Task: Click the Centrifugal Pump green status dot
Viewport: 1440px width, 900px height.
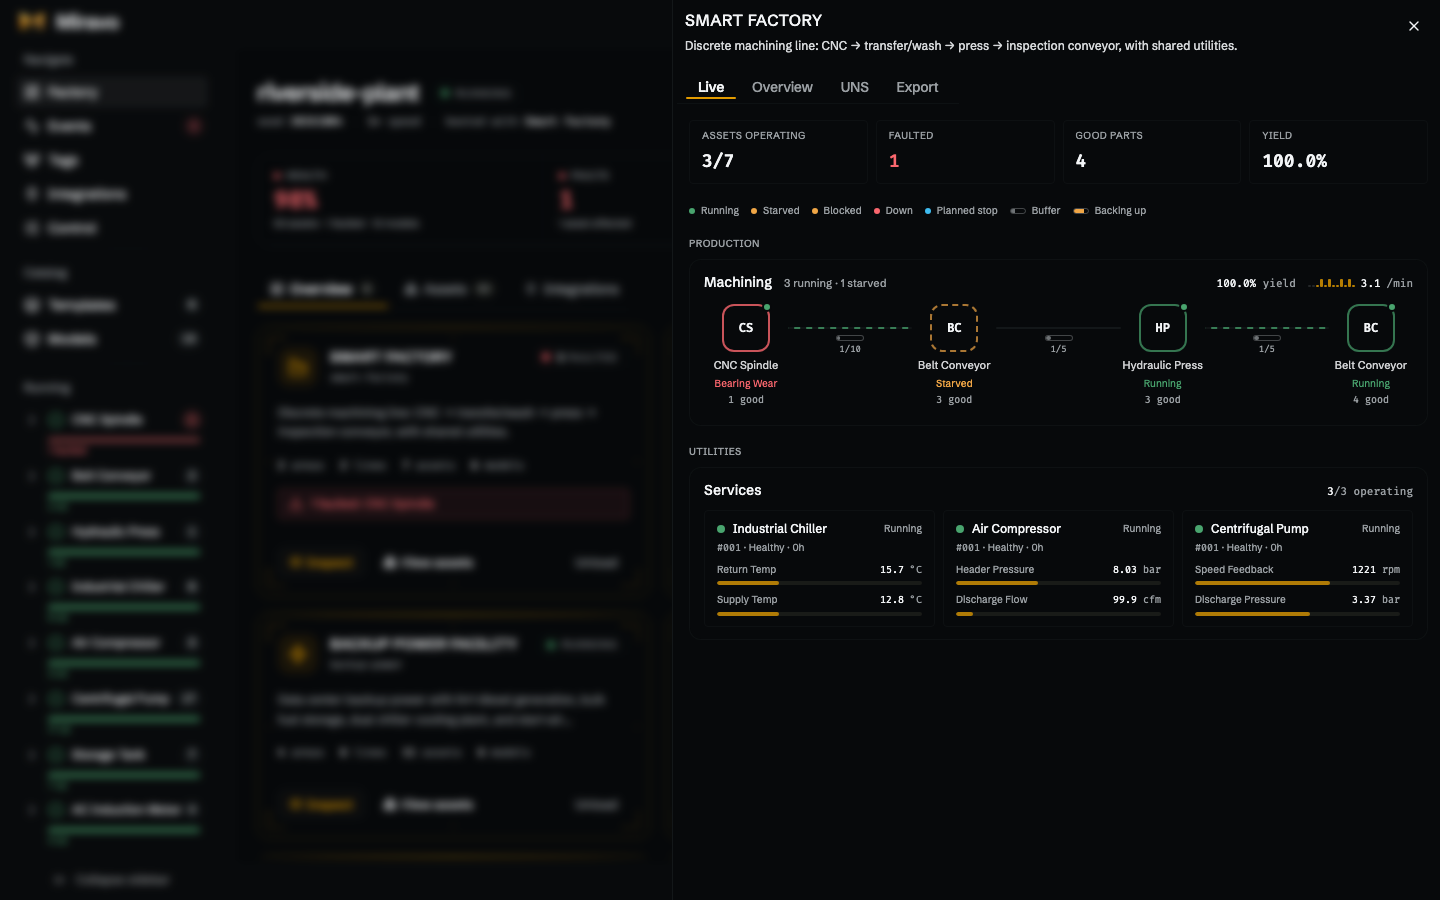Action: (x=1199, y=529)
